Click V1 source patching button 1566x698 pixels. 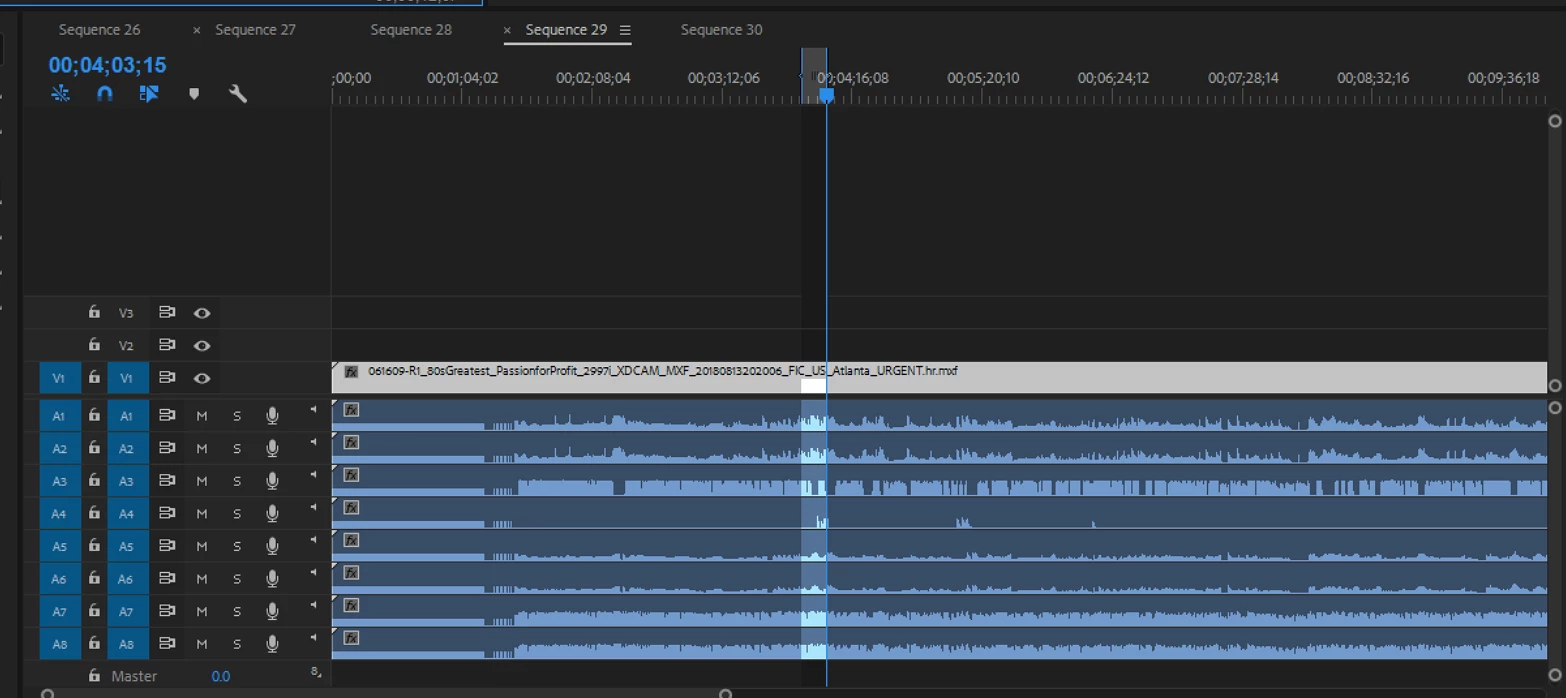(x=59, y=378)
